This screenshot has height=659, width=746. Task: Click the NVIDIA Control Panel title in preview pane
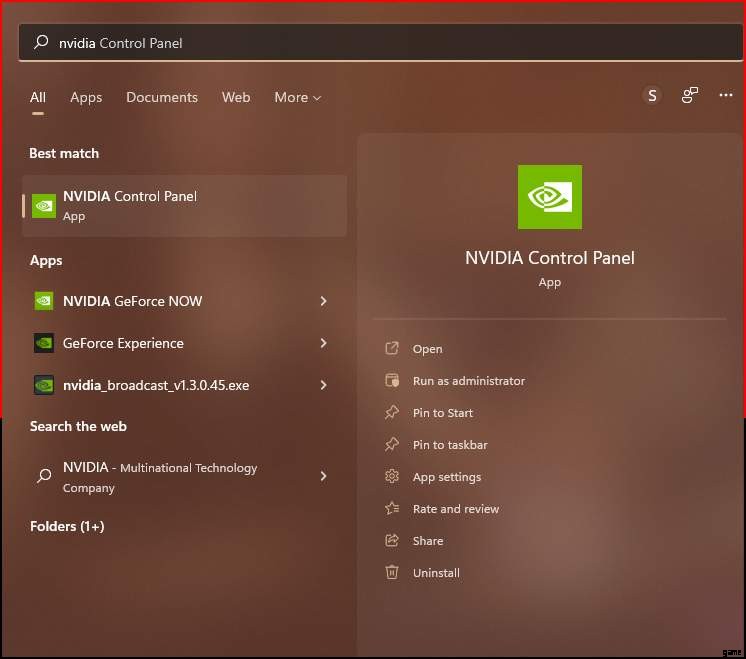click(550, 257)
